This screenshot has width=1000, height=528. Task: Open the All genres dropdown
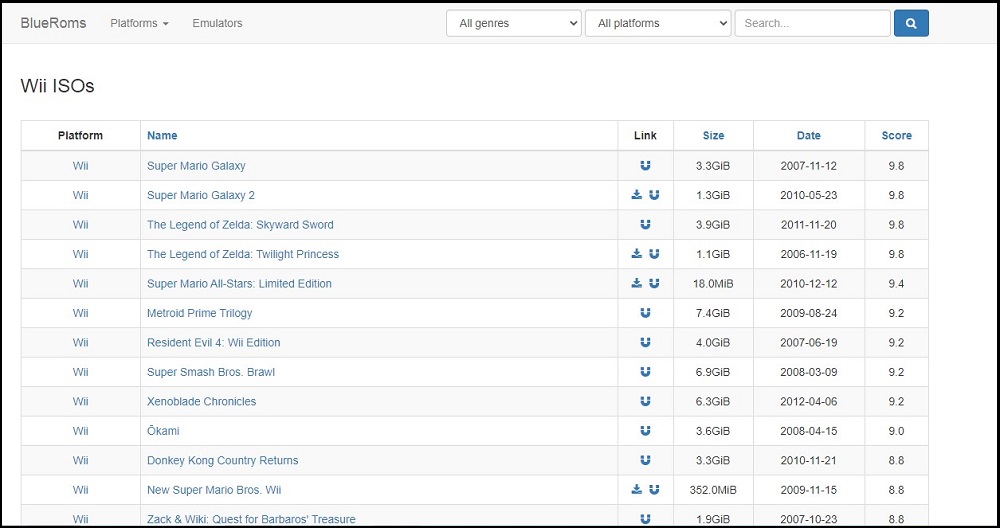513,23
